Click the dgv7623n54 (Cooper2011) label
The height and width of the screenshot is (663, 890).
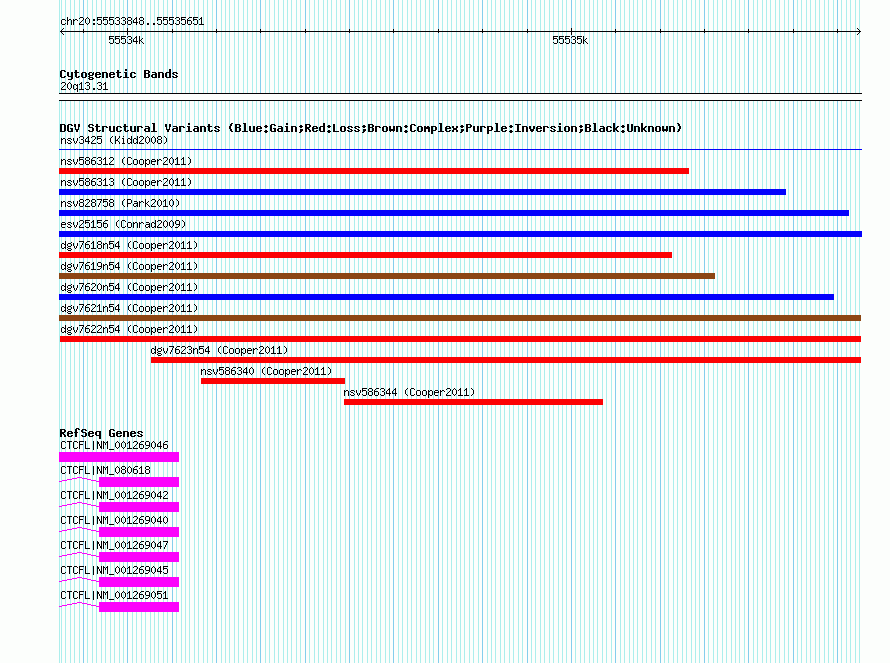pyautogui.click(x=219, y=350)
